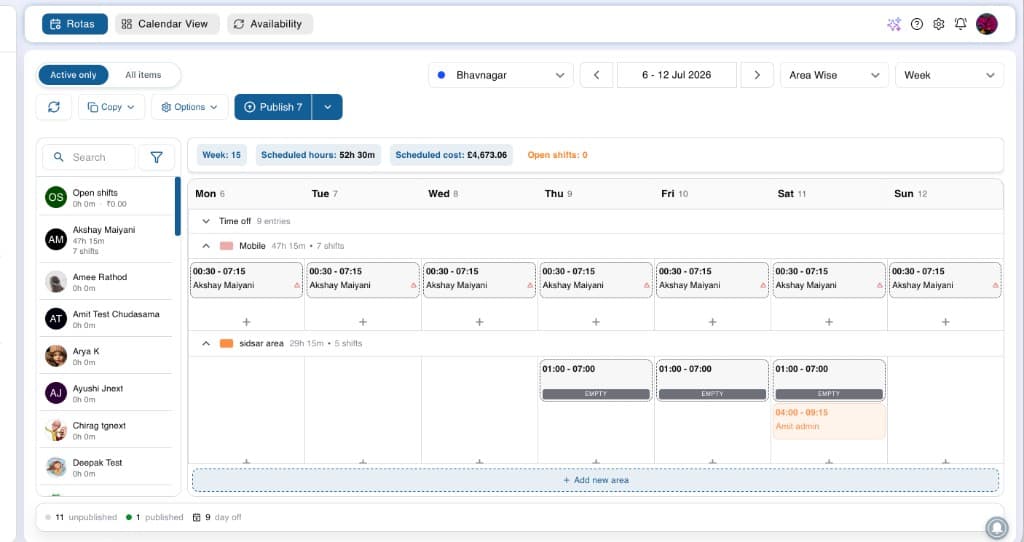Screen dimensions: 1024x542
Task: Open the Options dropdown
Action: coord(189,107)
